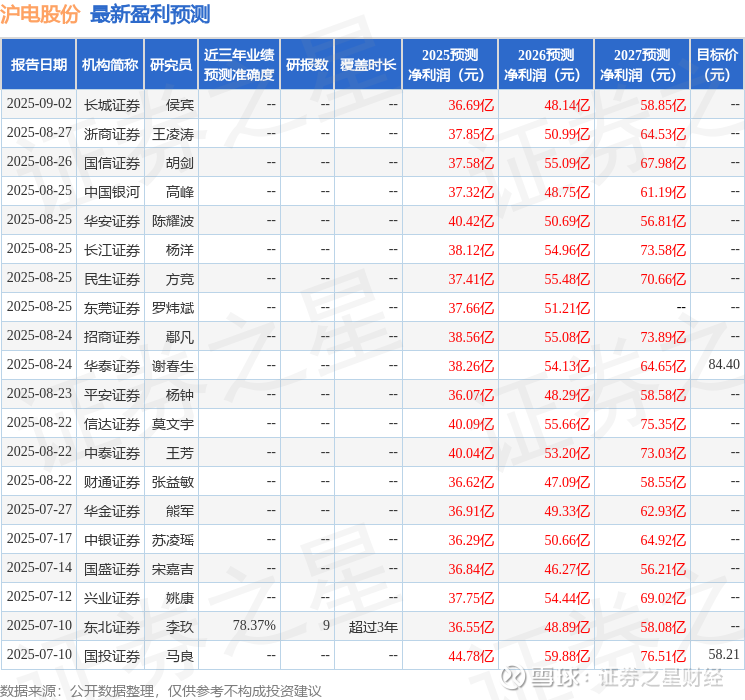Click the 覆盖时长 column header
Screen dimensions: 745x700
point(368,65)
